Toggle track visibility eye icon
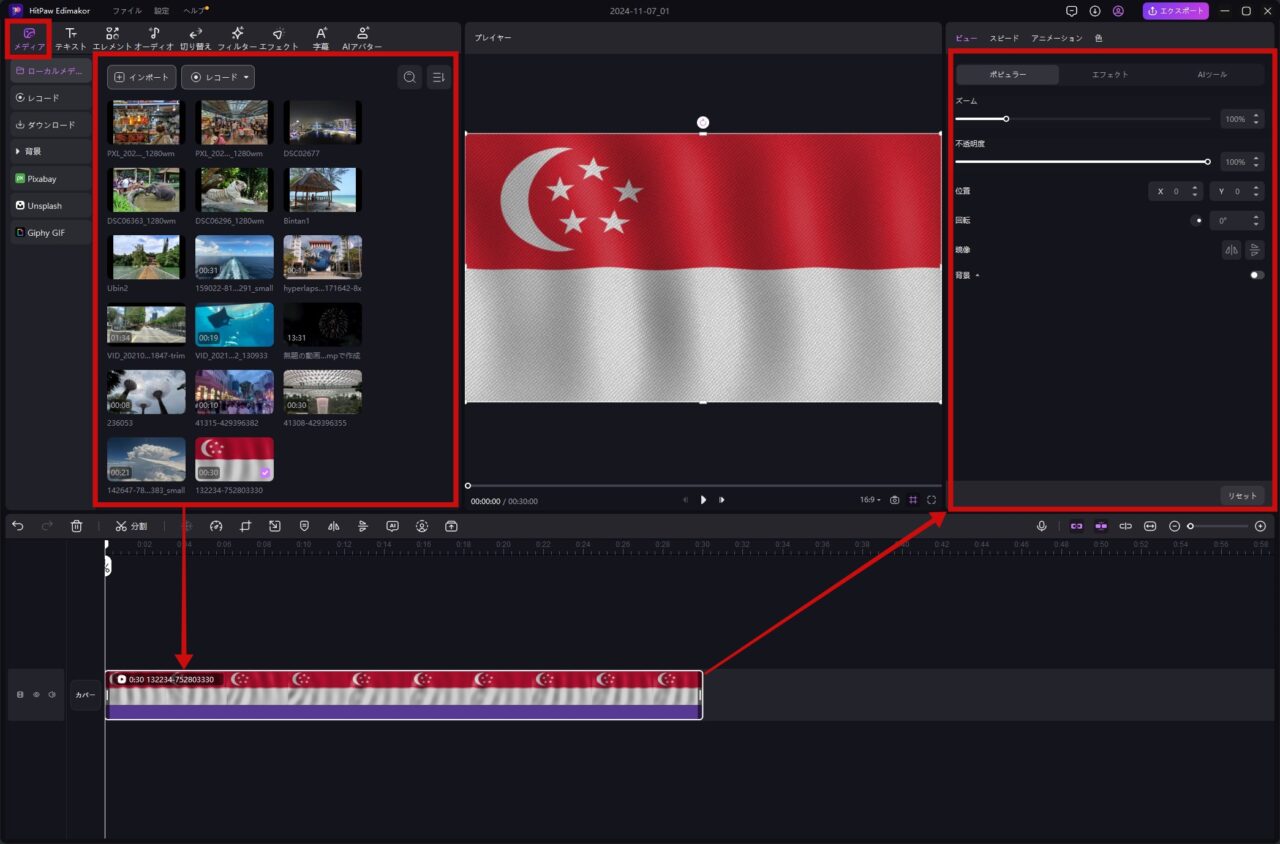Screen dimensions: 1280x844 (36, 694)
